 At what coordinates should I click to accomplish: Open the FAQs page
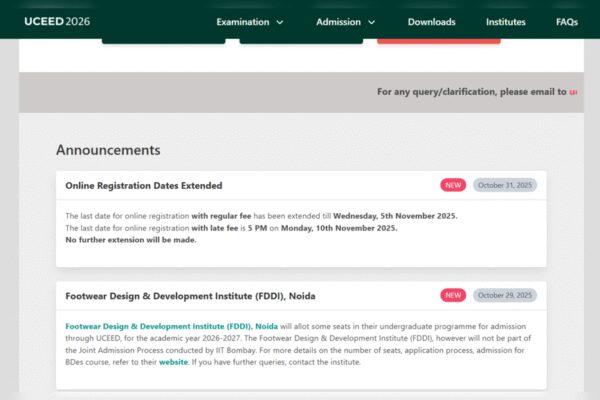[567, 22]
